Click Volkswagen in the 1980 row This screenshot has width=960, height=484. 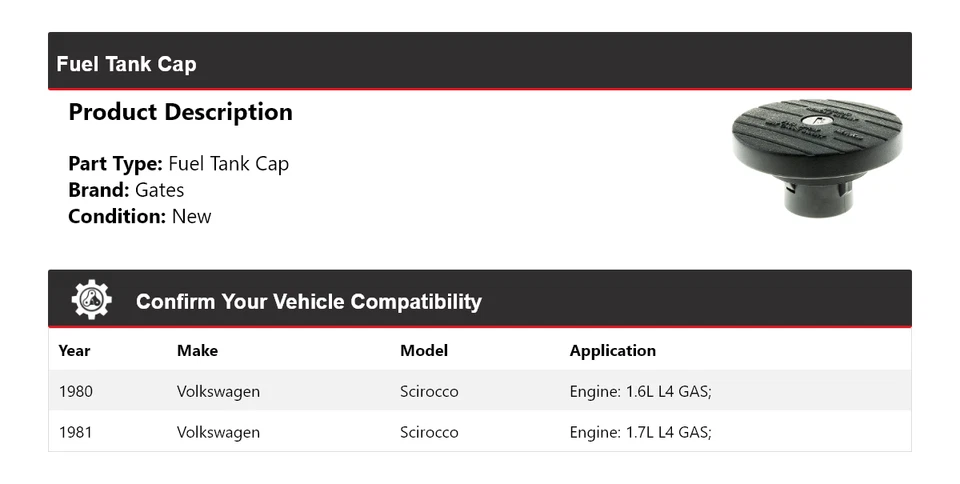(218, 391)
